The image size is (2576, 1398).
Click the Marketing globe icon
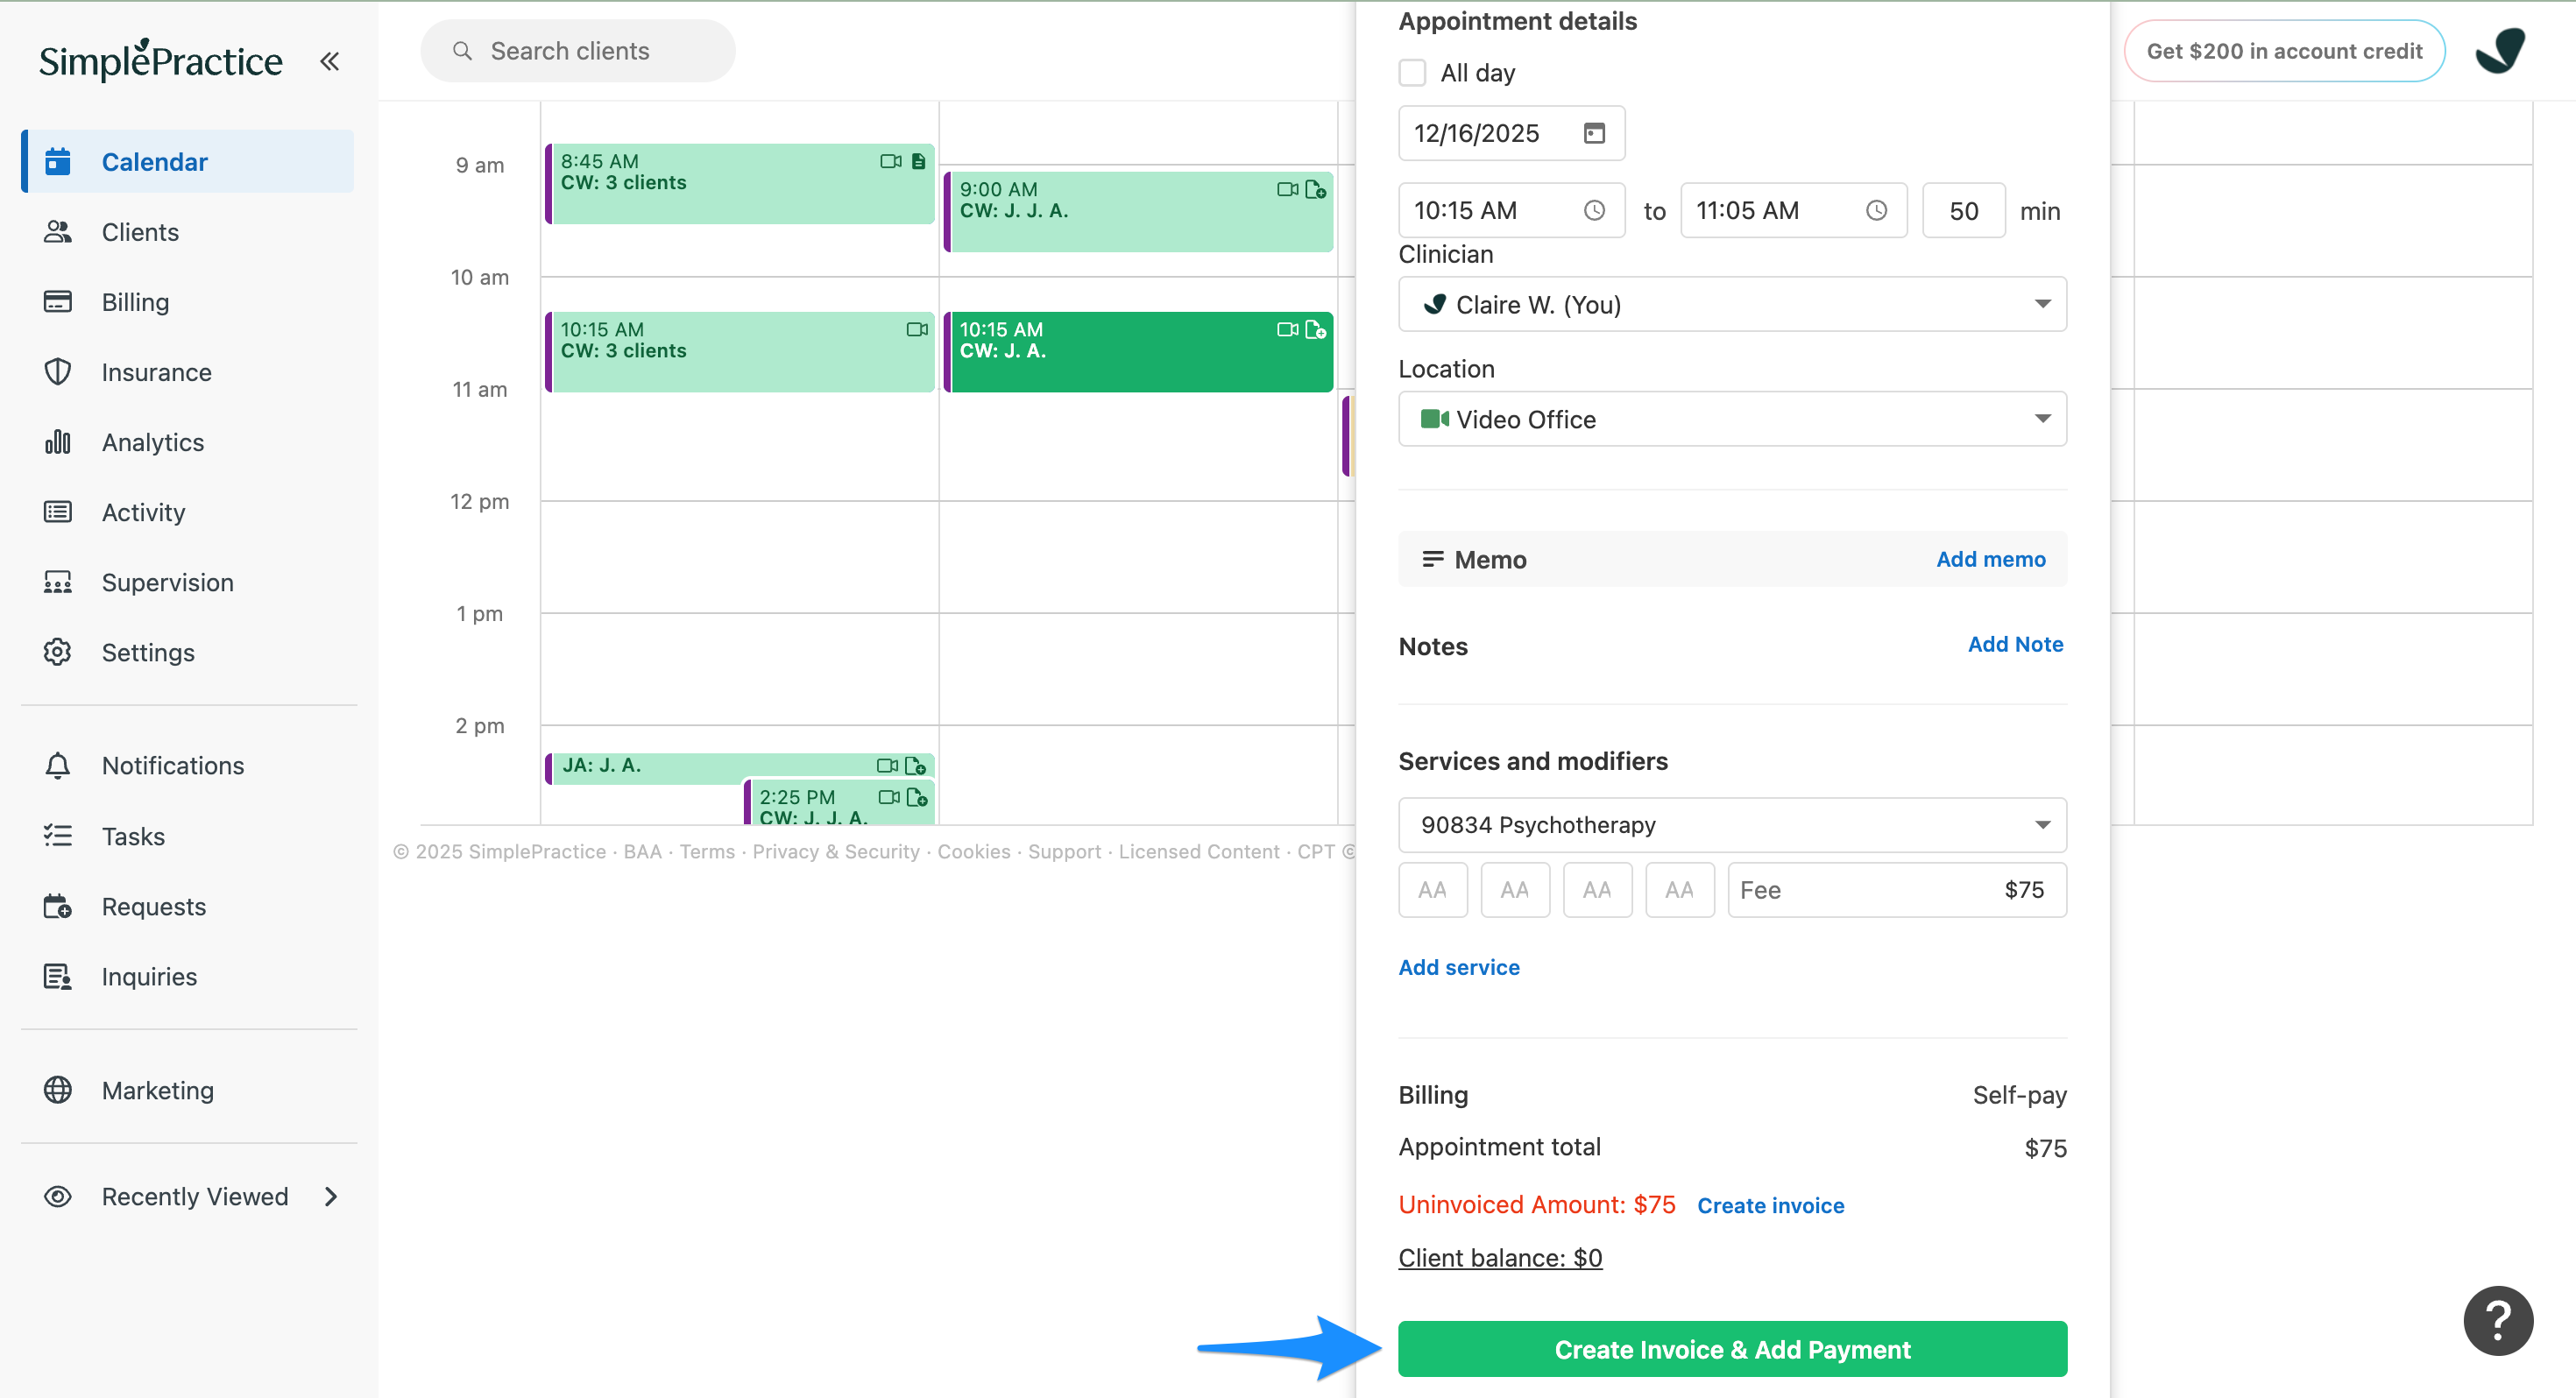(58, 1089)
